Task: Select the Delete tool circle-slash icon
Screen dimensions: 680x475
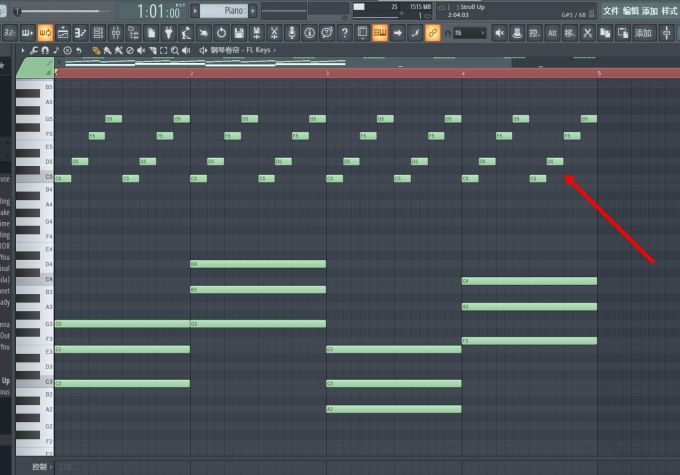Action: 130,50
